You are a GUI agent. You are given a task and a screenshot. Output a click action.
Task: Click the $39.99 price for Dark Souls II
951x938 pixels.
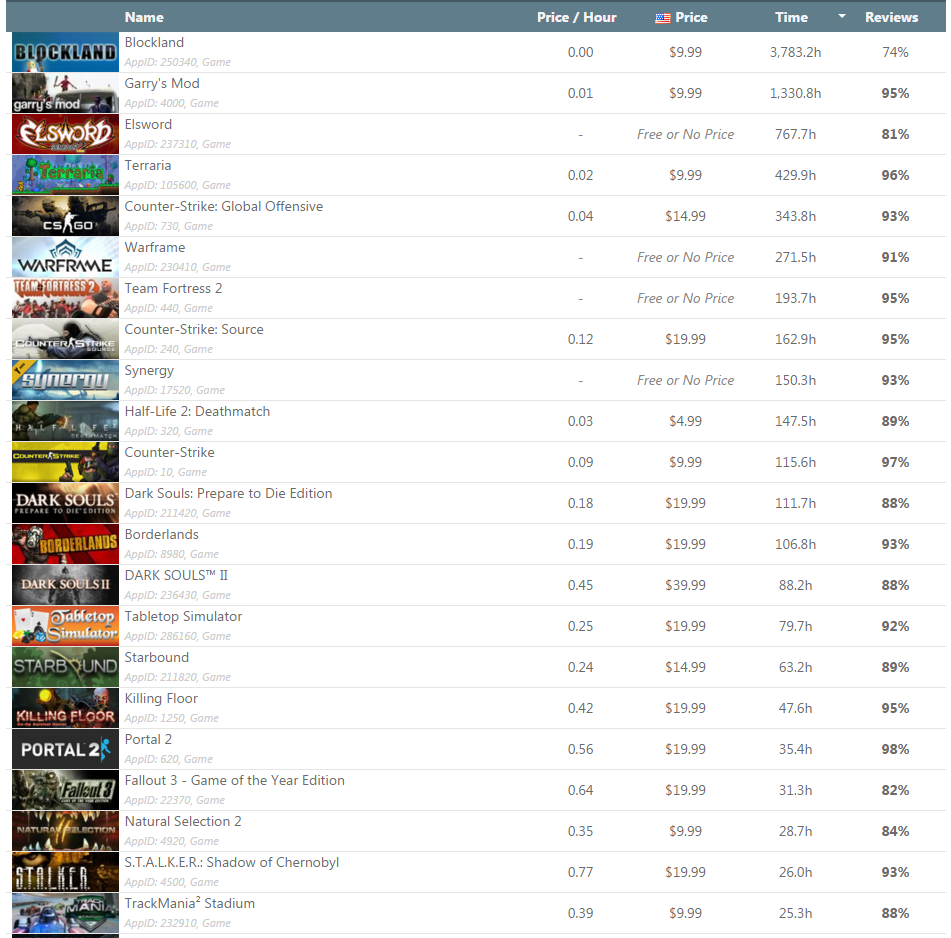(685, 586)
